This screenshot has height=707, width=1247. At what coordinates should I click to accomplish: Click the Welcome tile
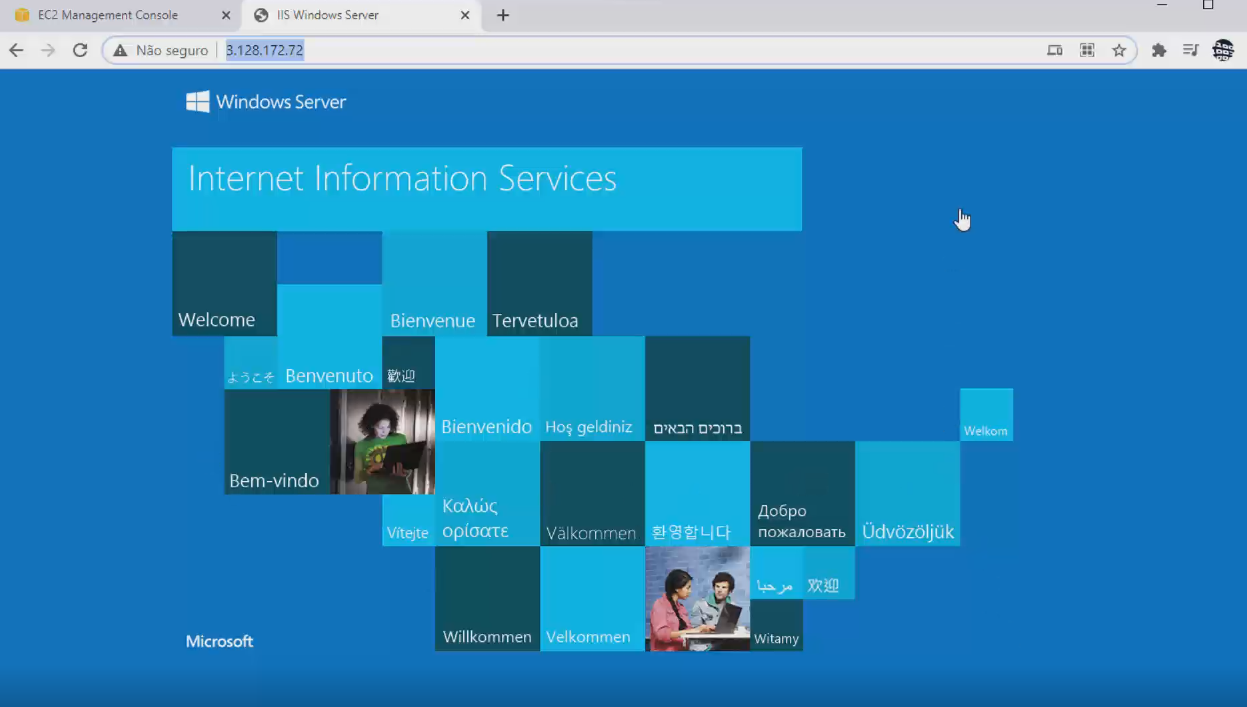point(224,284)
